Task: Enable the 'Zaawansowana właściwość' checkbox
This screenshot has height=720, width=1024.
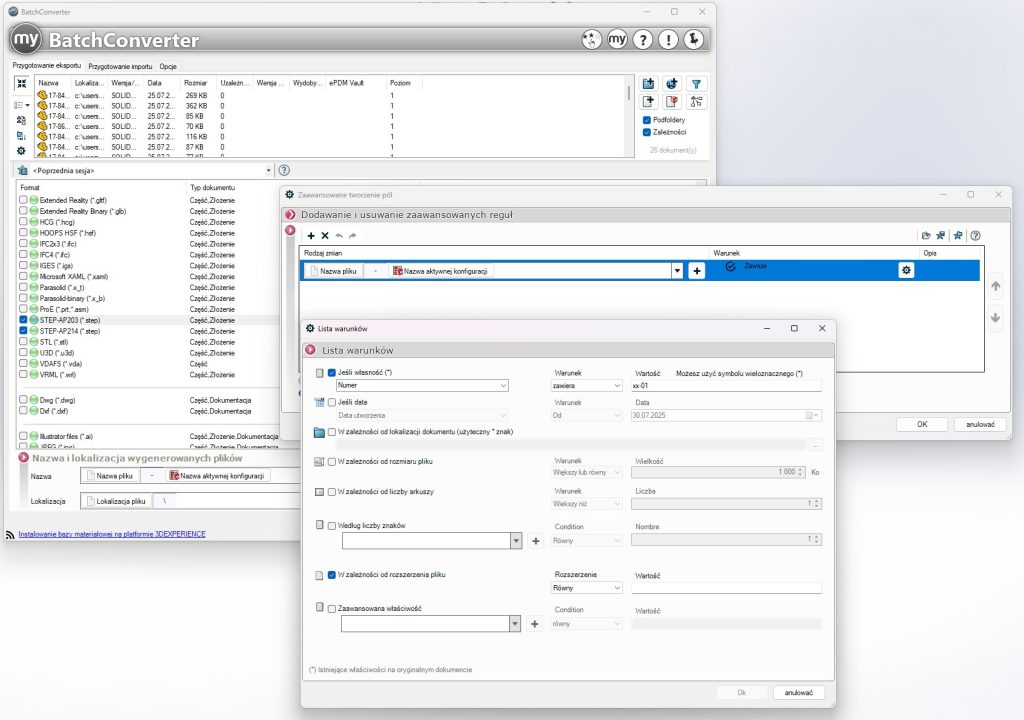Action: click(332, 609)
